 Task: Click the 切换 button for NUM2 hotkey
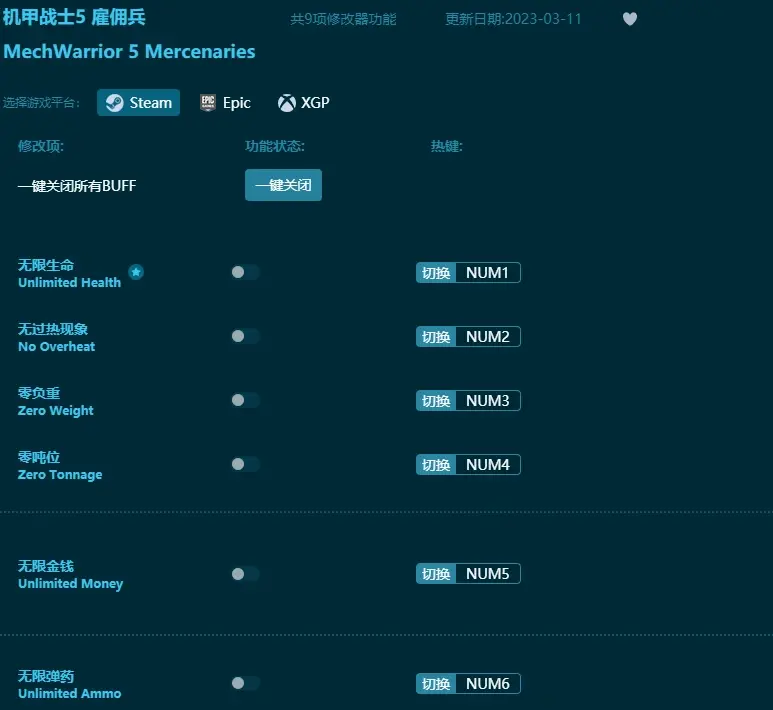[x=436, y=337]
